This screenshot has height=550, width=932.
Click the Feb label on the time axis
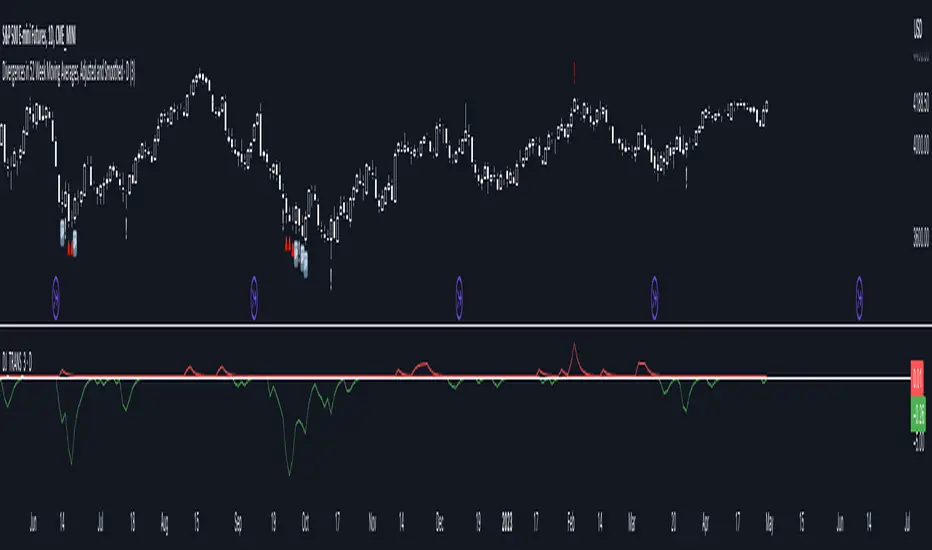[x=571, y=522]
